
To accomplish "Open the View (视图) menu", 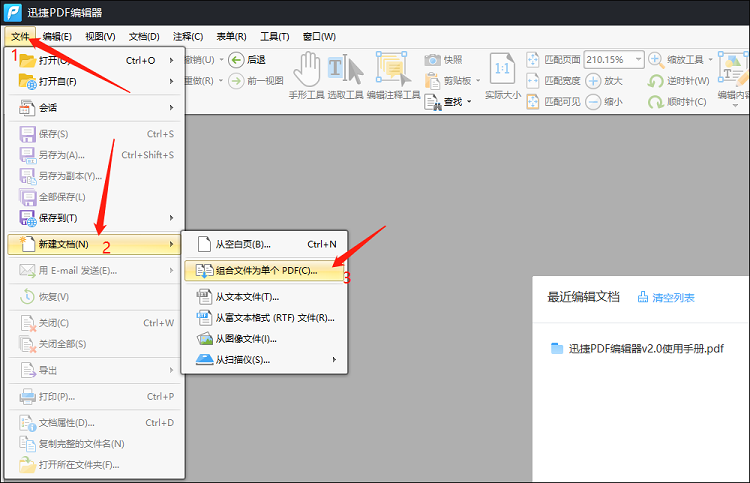I will point(100,36).
